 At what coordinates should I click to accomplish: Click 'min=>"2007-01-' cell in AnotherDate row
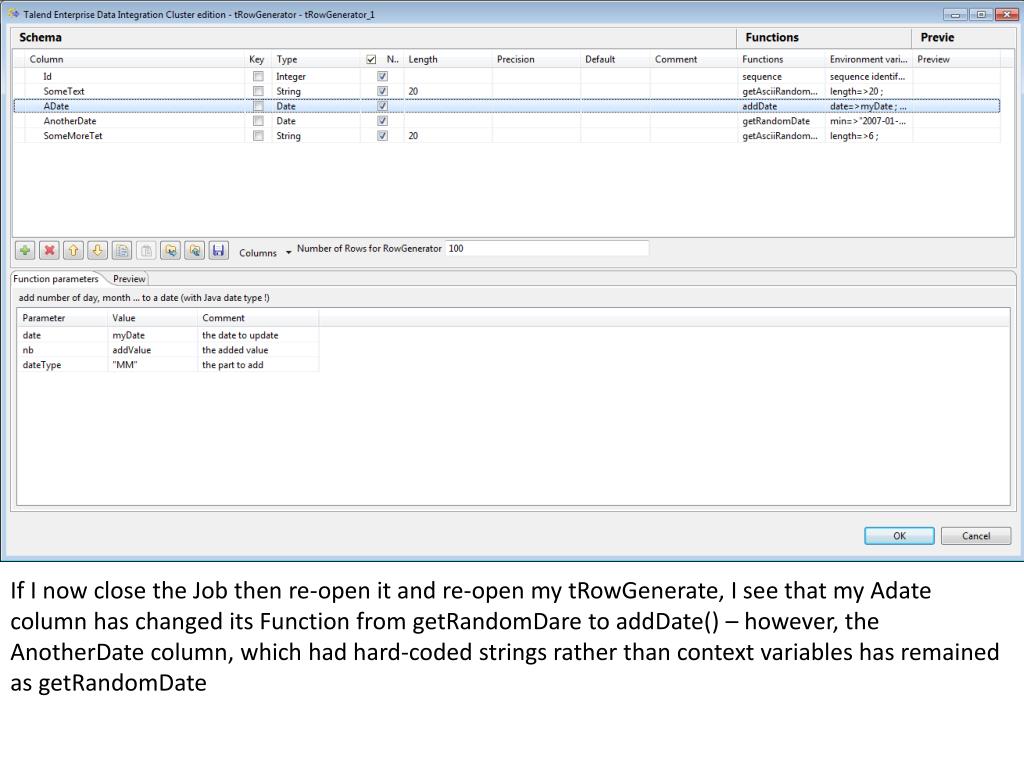point(867,121)
